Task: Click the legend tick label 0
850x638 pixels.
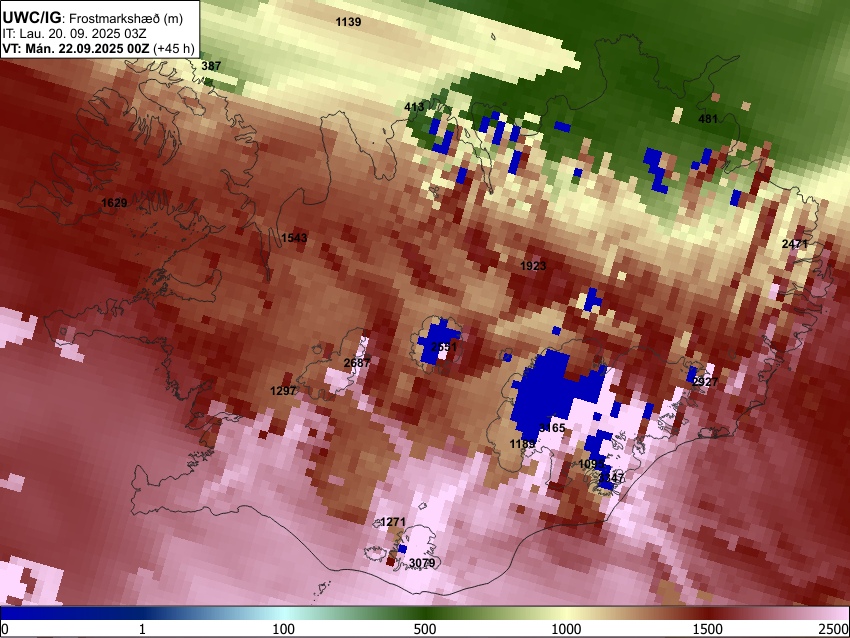Action: tap(5, 629)
